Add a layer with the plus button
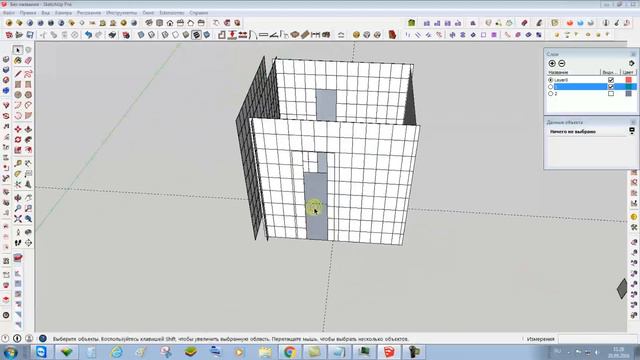The image size is (640, 360). (552, 63)
